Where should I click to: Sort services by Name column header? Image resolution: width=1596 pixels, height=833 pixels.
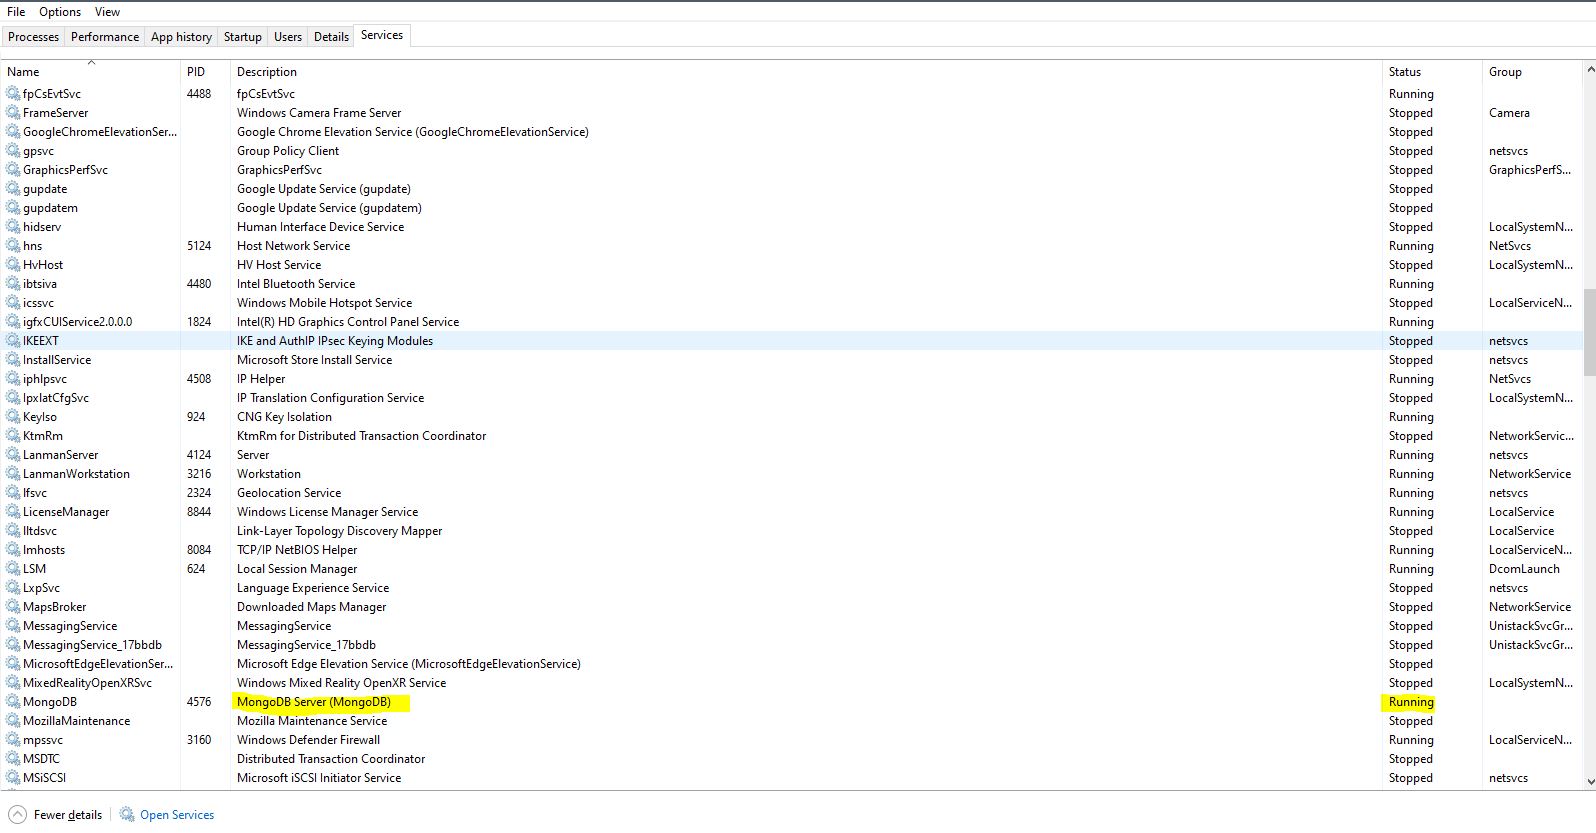tap(24, 72)
